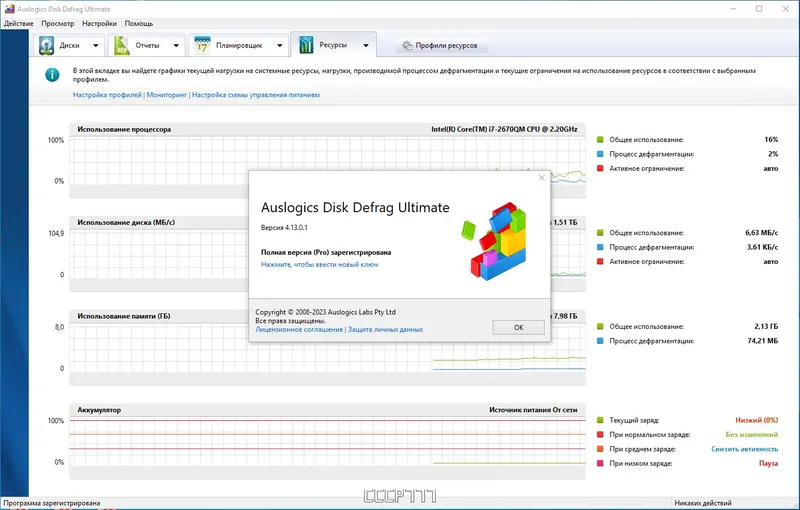
Task: Expand the Отчеты dropdown arrow
Action: (176, 45)
